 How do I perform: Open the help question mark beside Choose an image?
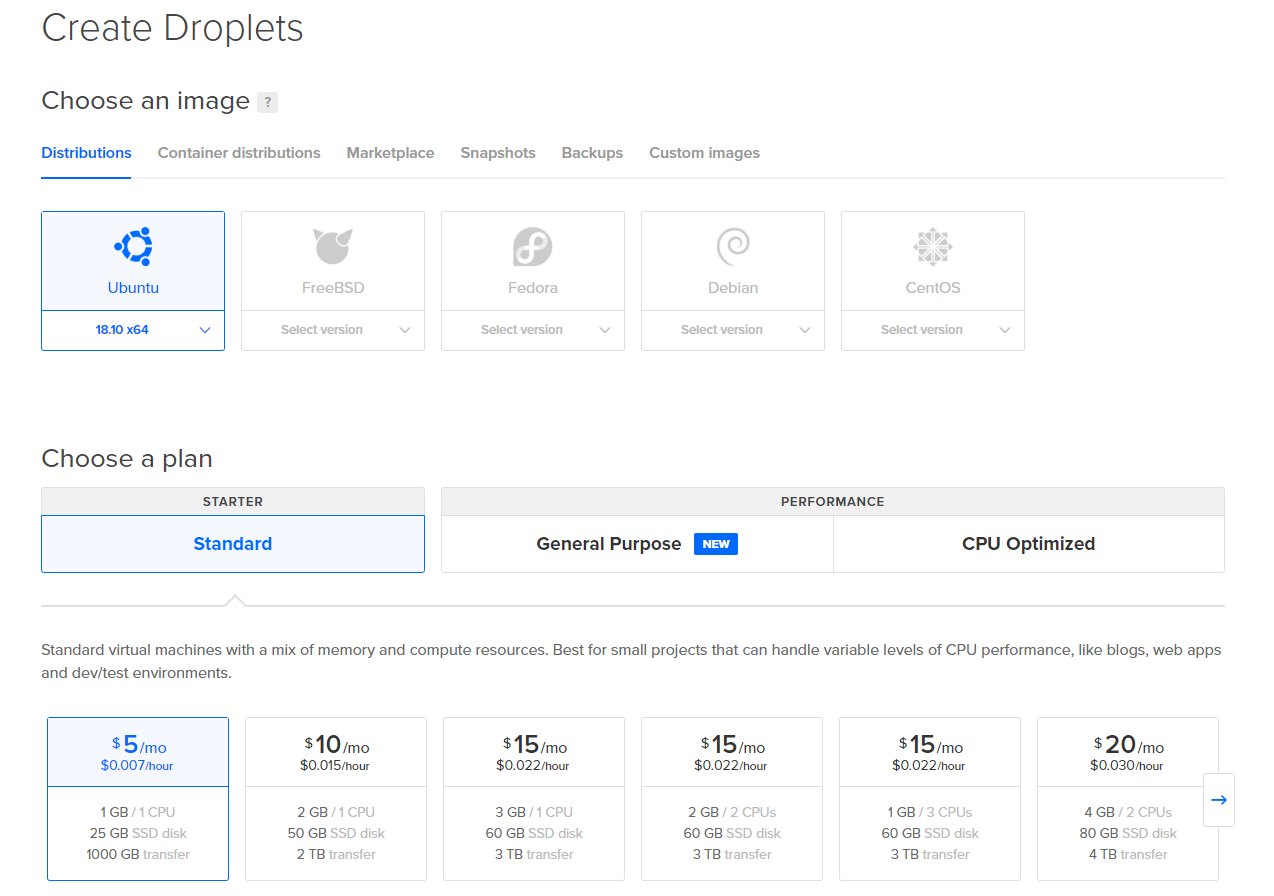point(267,102)
